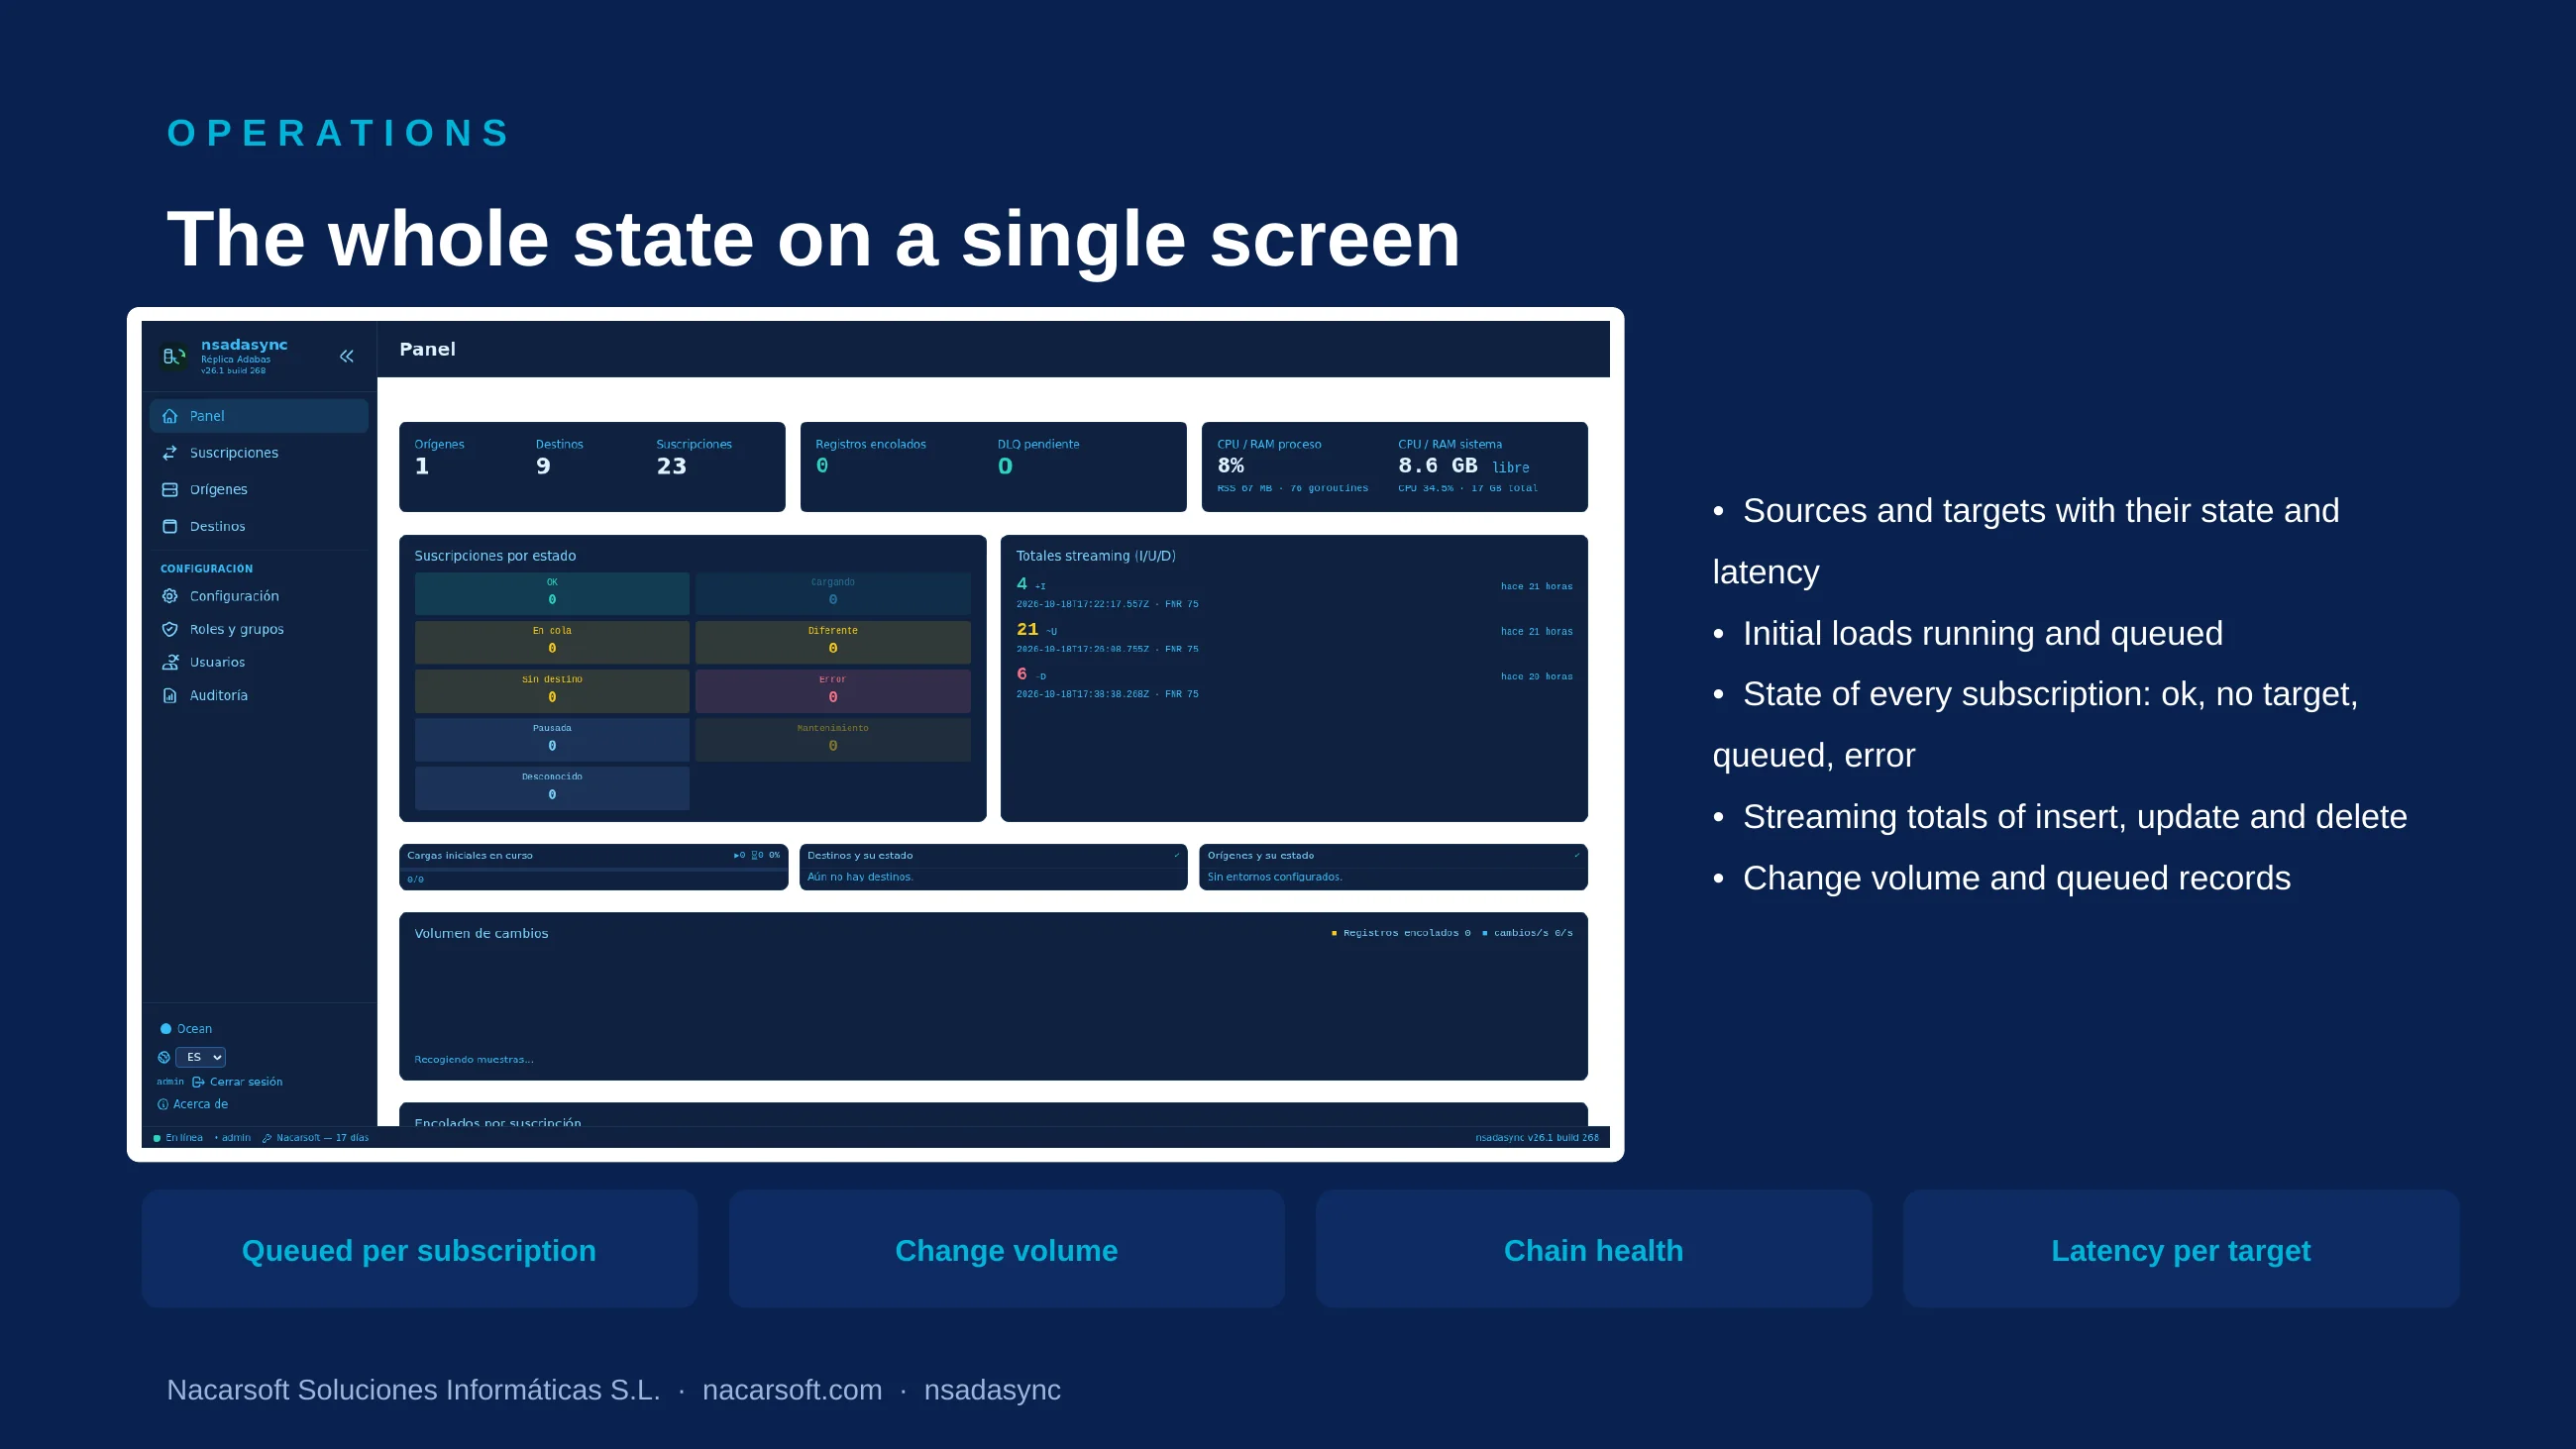
Task: Click the Panel home icon
Action: click(x=170, y=416)
